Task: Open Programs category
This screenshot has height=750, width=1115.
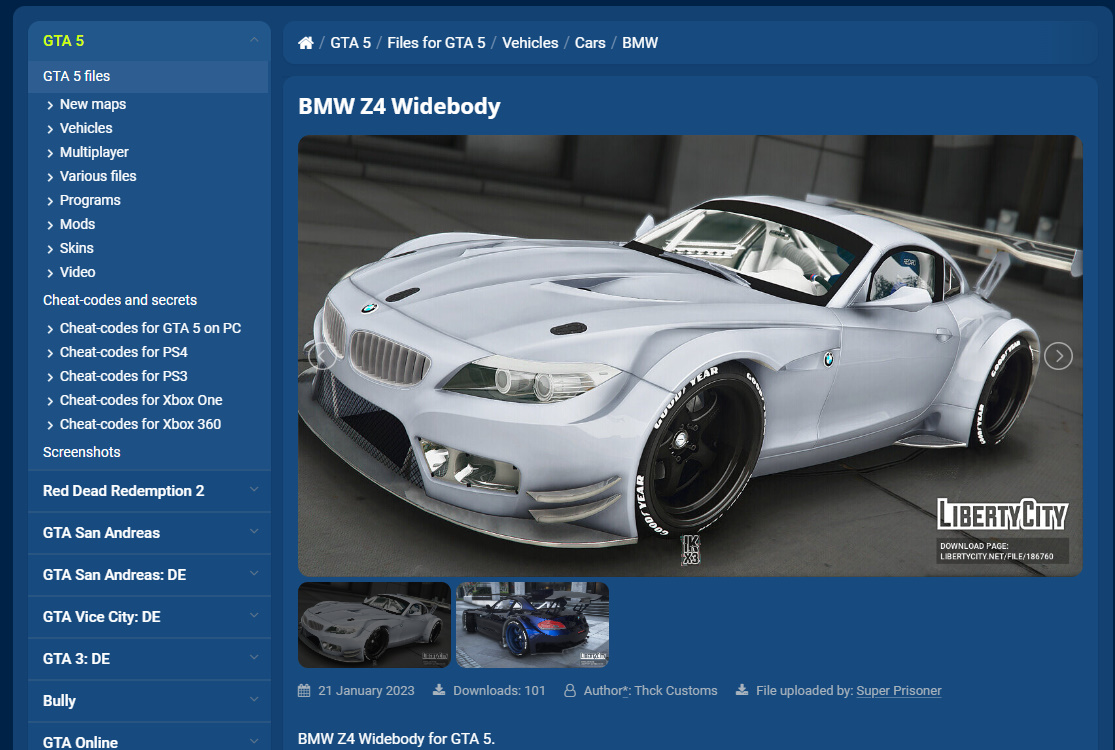Action: click(x=90, y=200)
